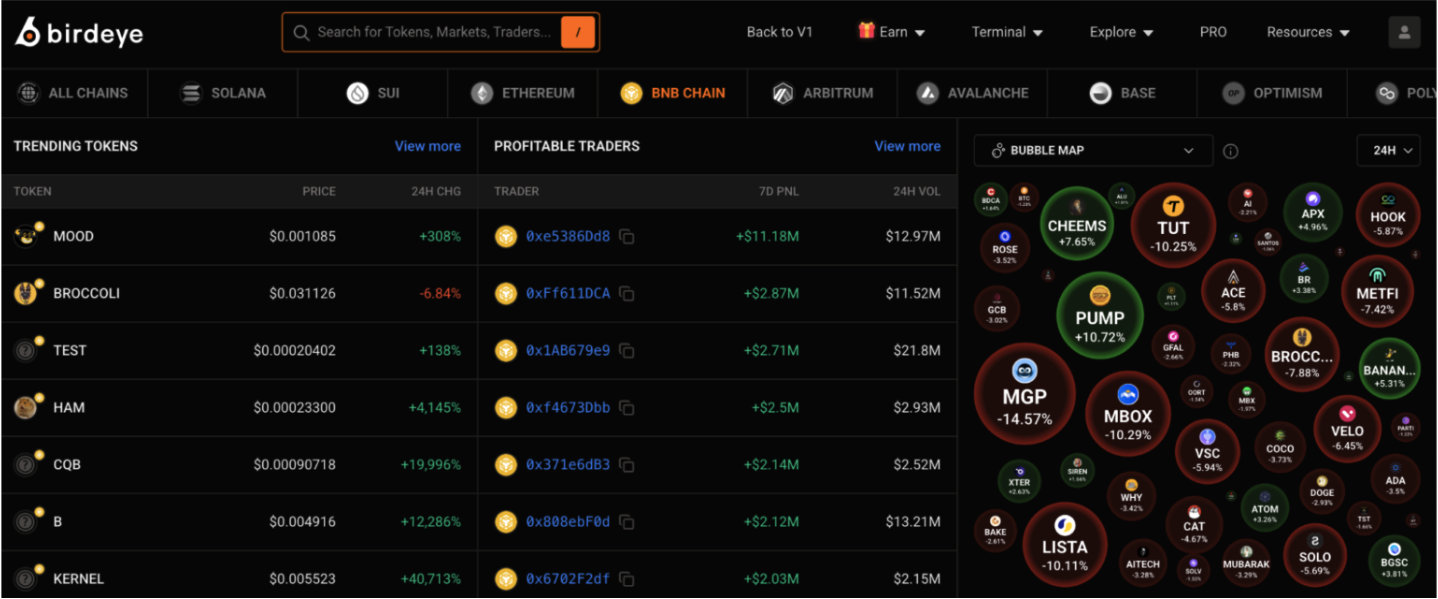Screen dimensions: 1438x599
Task: Select the CAT bubble on the map
Action: pos(1194,526)
